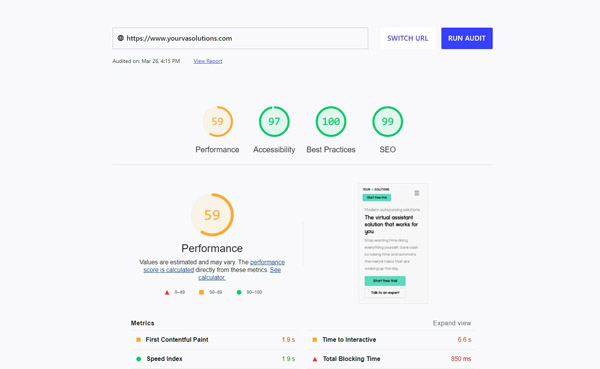Toggle Expand view in Metrics section
Viewport: 600px width, 369px height.
pos(452,323)
